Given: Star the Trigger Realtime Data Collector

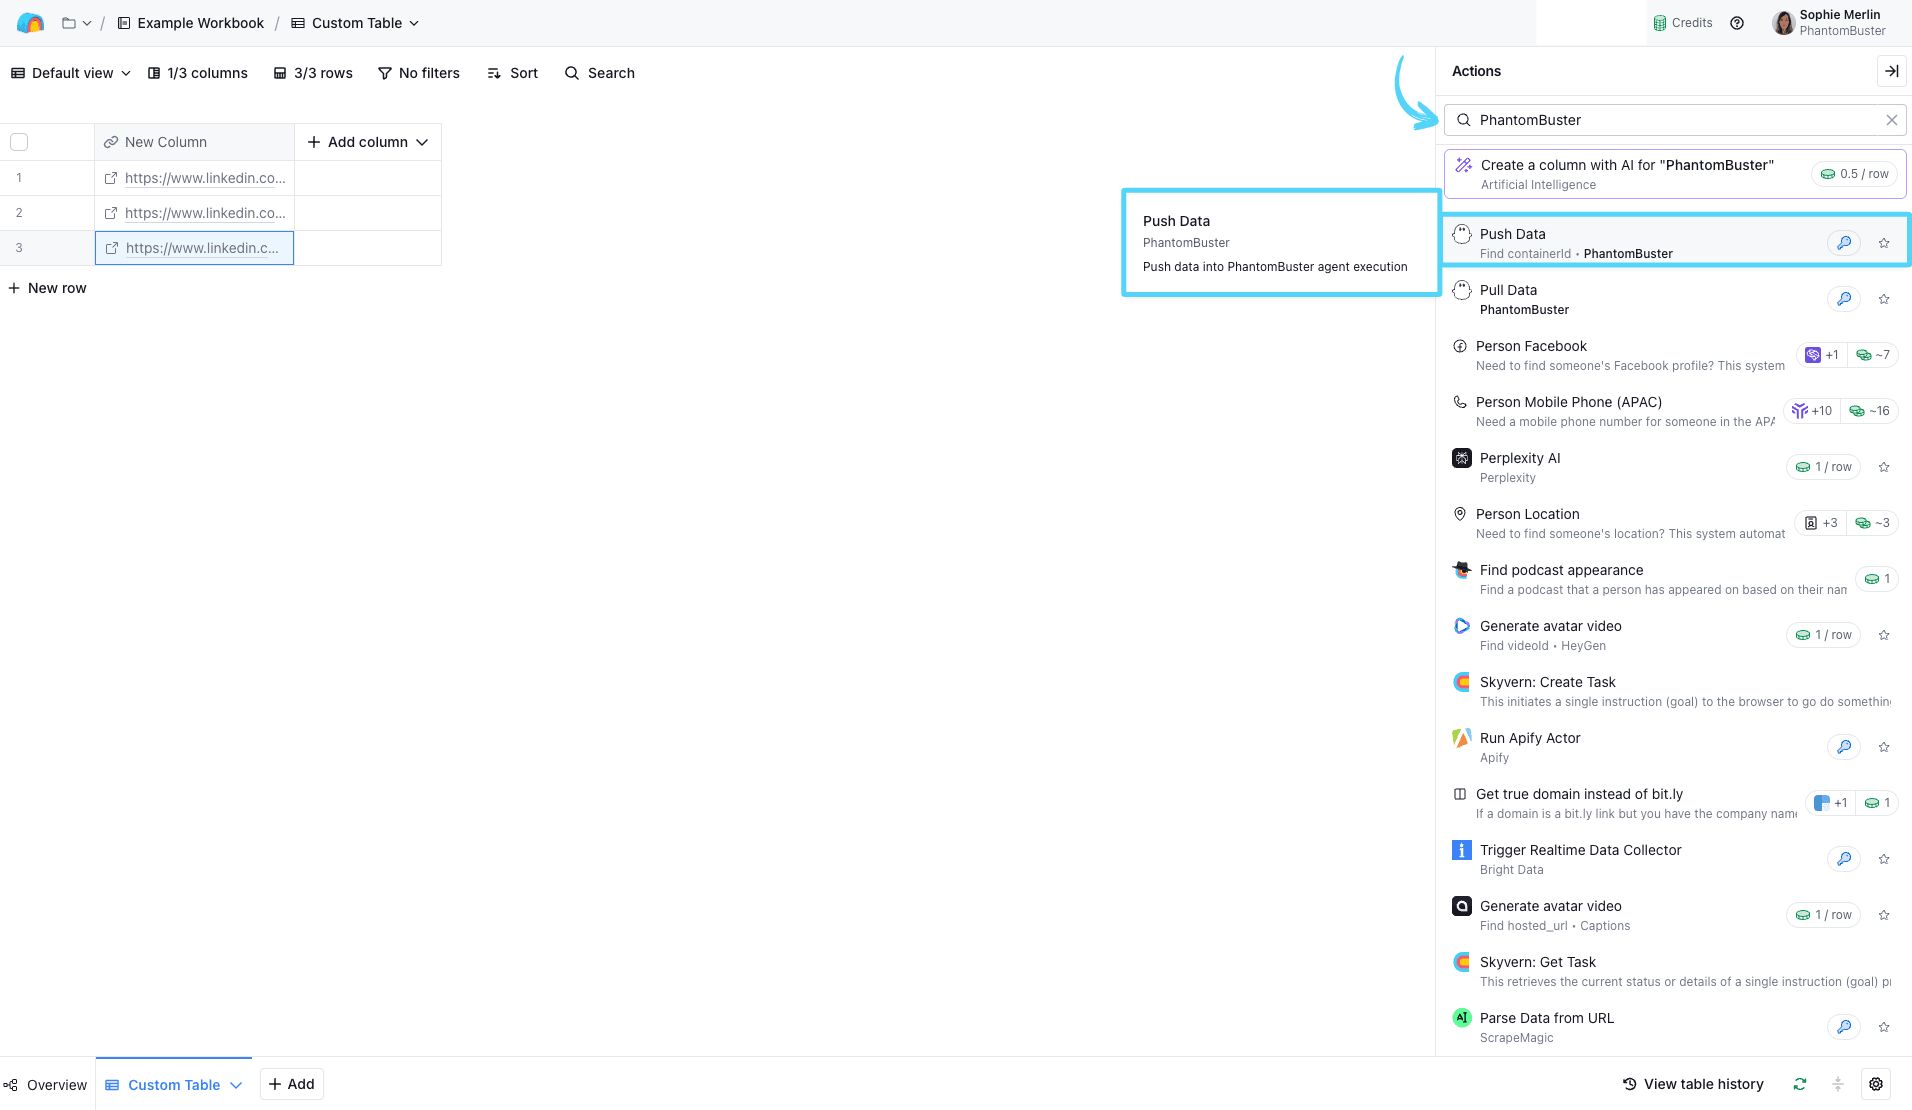Looking at the screenshot, I should (x=1884, y=859).
